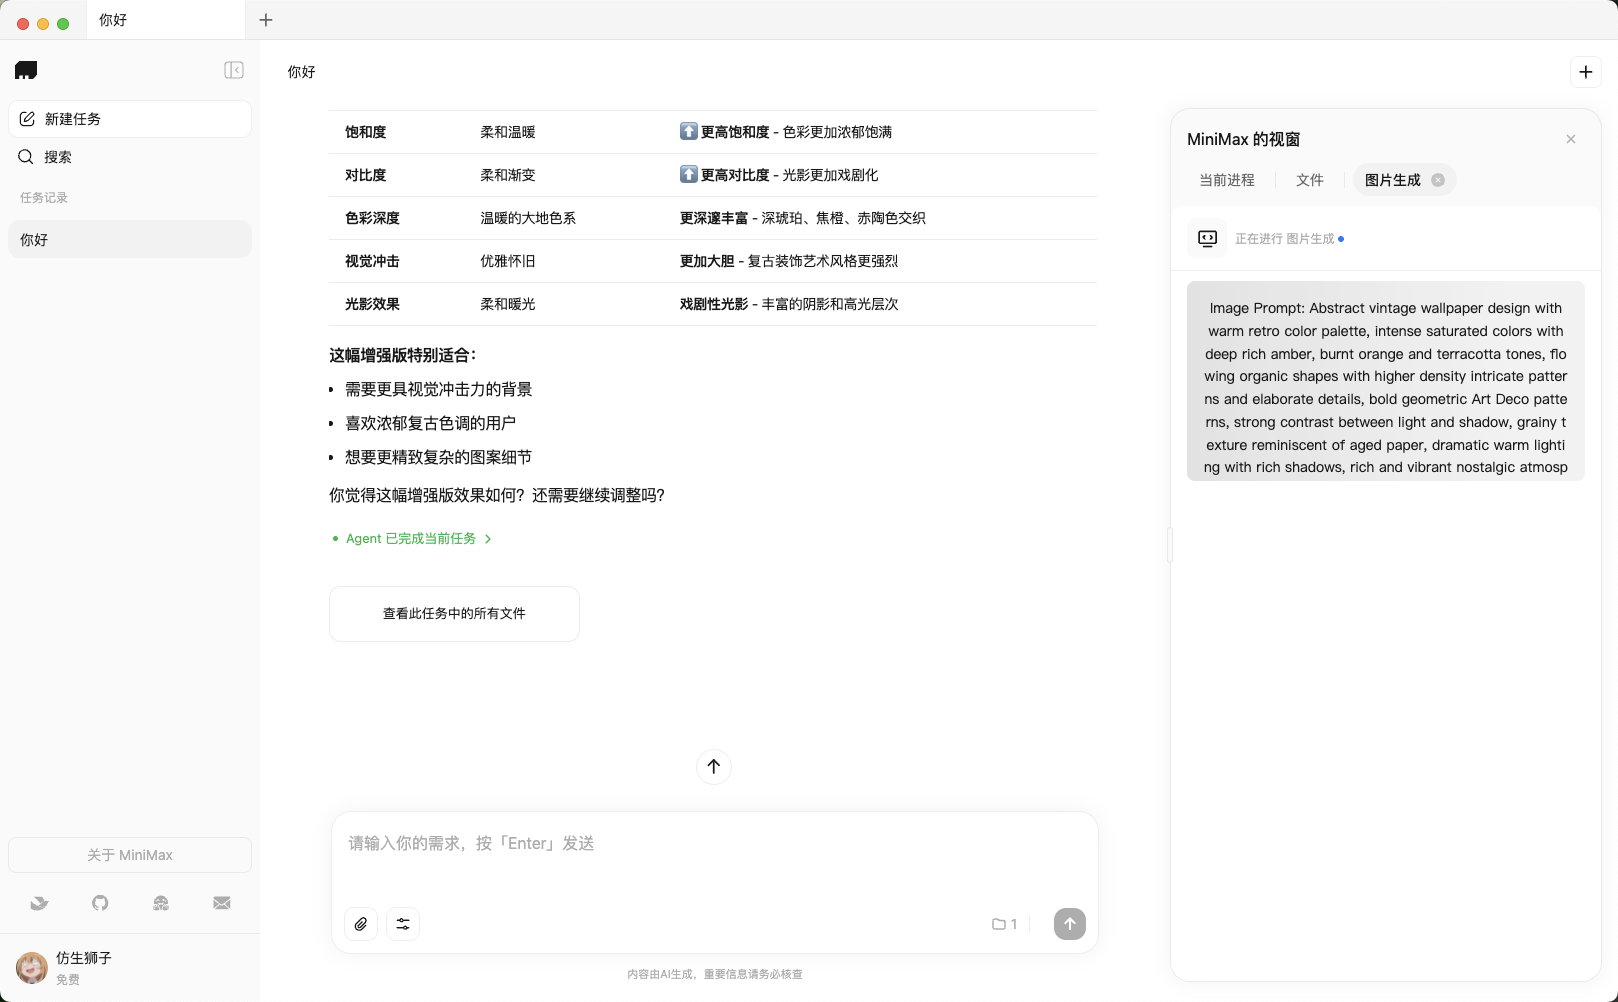Click the scroll-to-top arrow button
The image size is (1618, 1002).
pos(714,767)
